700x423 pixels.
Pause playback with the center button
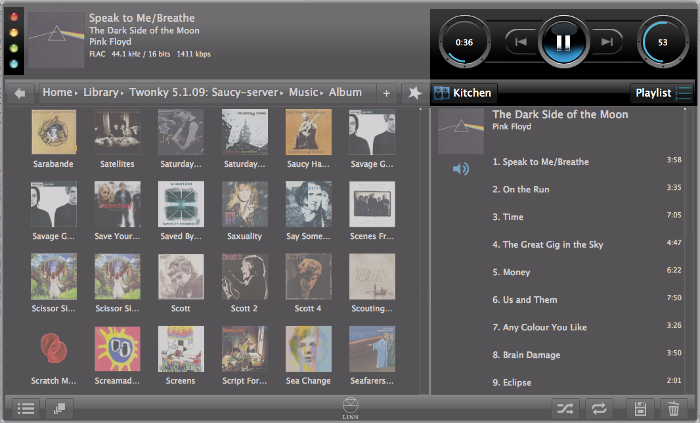563,42
